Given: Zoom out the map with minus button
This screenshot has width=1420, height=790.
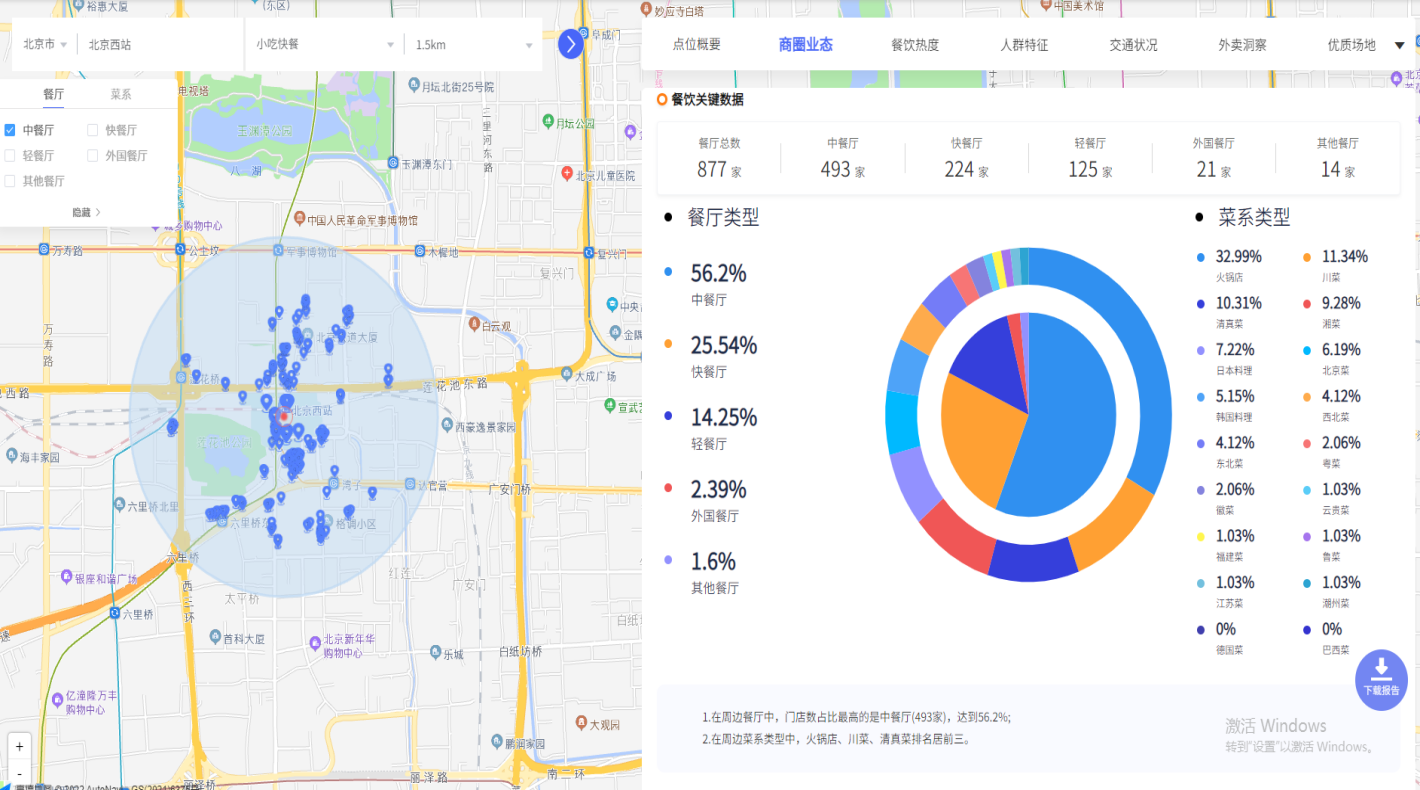Looking at the screenshot, I should [20, 773].
